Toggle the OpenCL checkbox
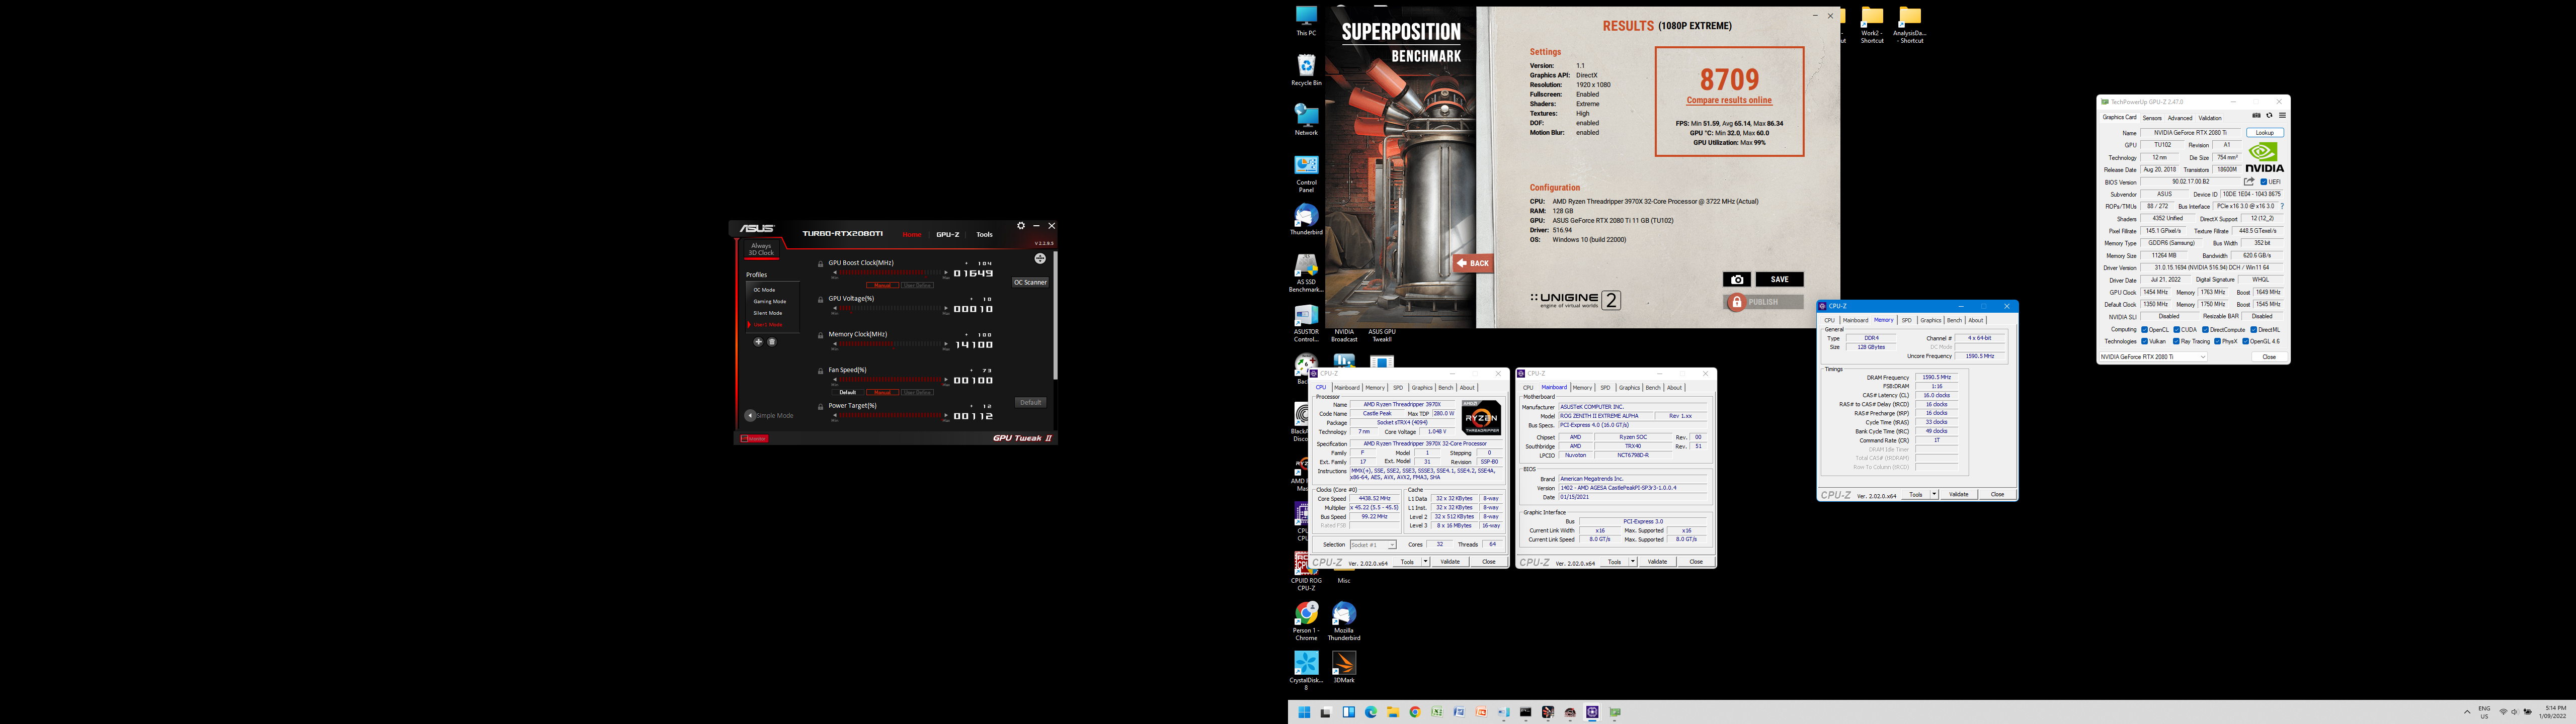2576x724 pixels. (2145, 330)
